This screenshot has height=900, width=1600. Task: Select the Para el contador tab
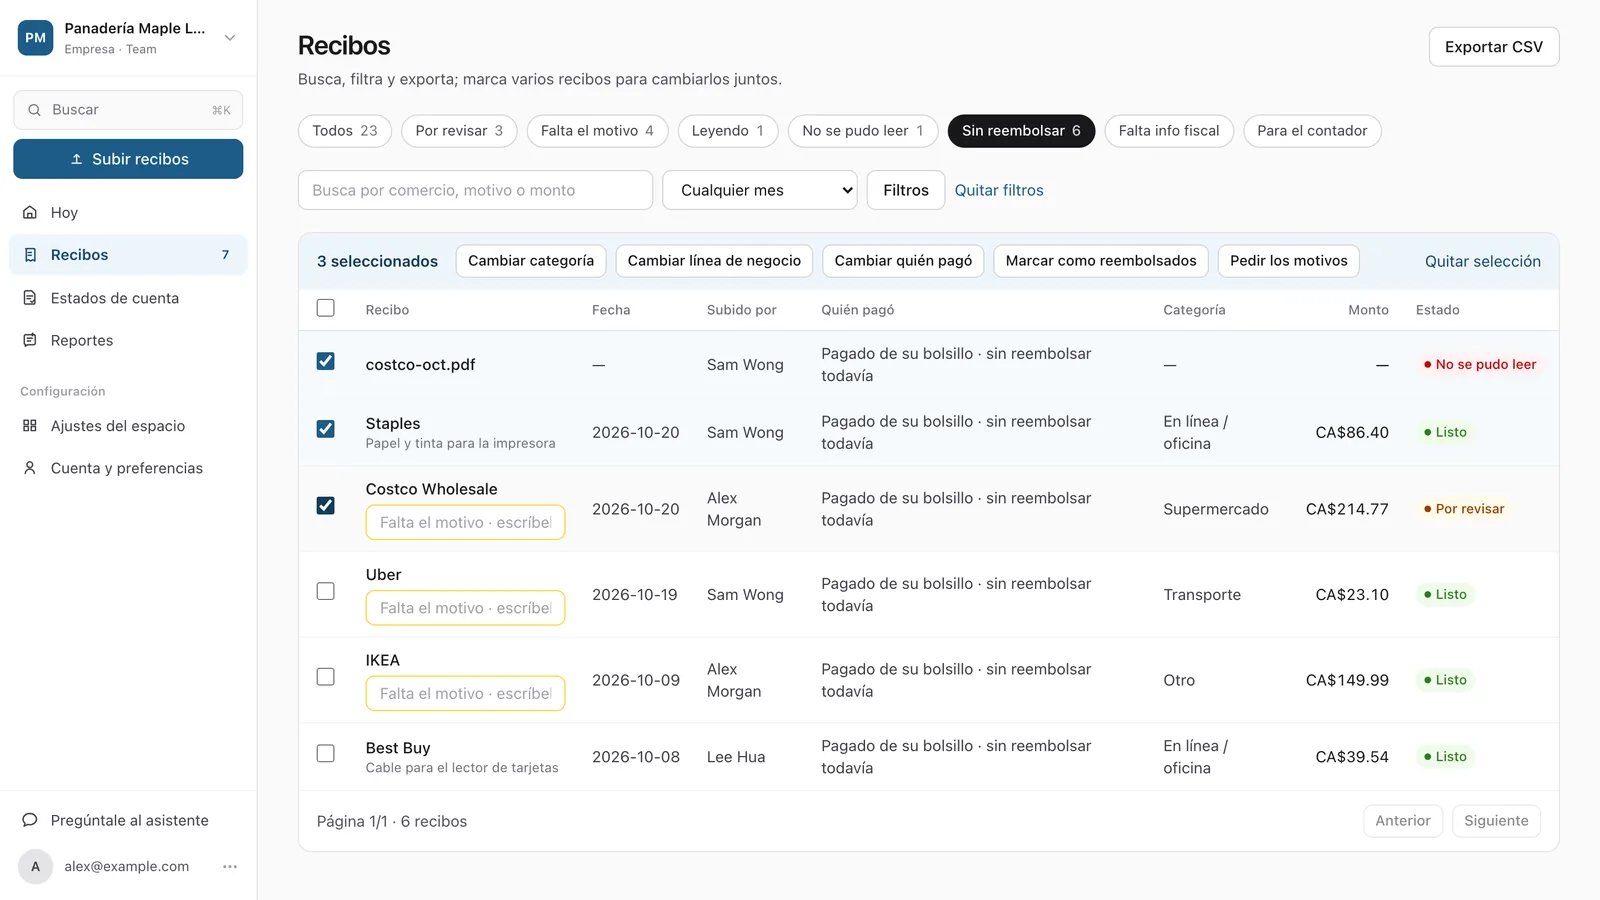1312,131
